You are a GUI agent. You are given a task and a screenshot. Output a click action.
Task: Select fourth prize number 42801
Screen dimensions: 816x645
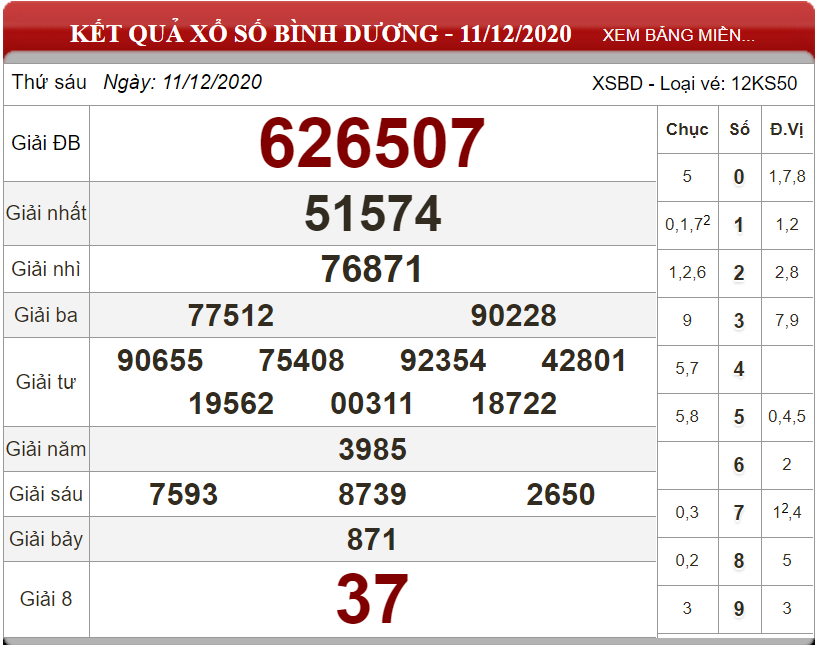coord(583,360)
